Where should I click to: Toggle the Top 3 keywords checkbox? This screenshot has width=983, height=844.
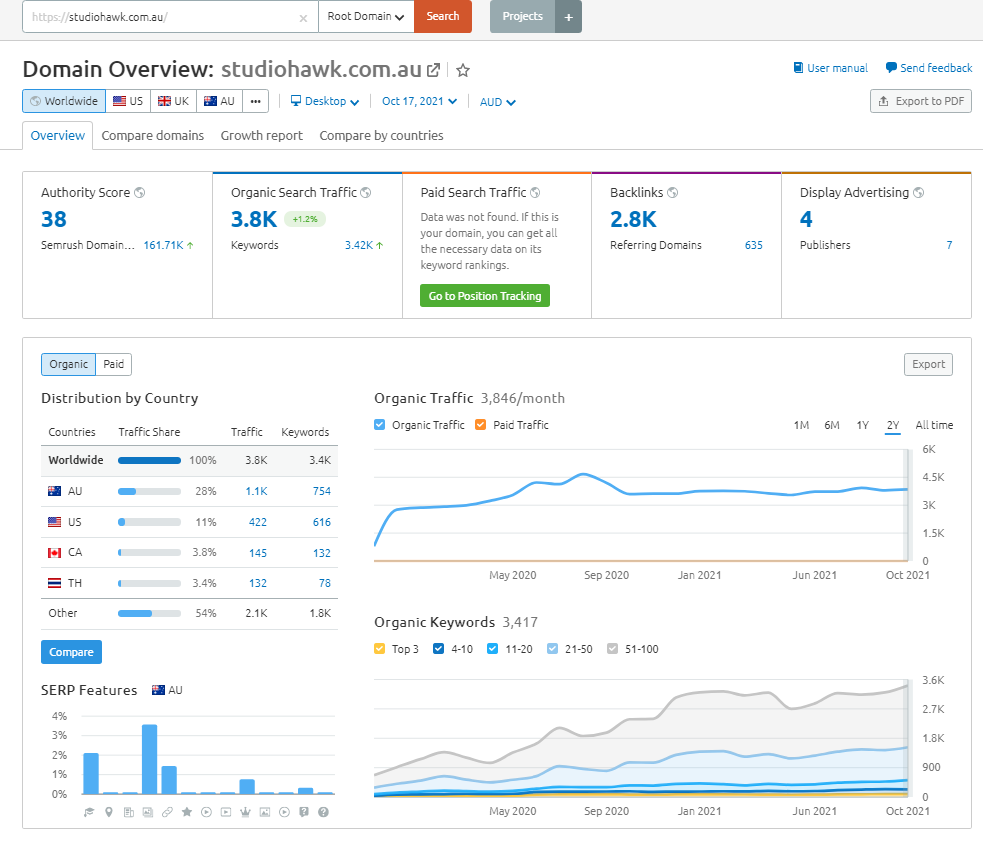(380, 649)
